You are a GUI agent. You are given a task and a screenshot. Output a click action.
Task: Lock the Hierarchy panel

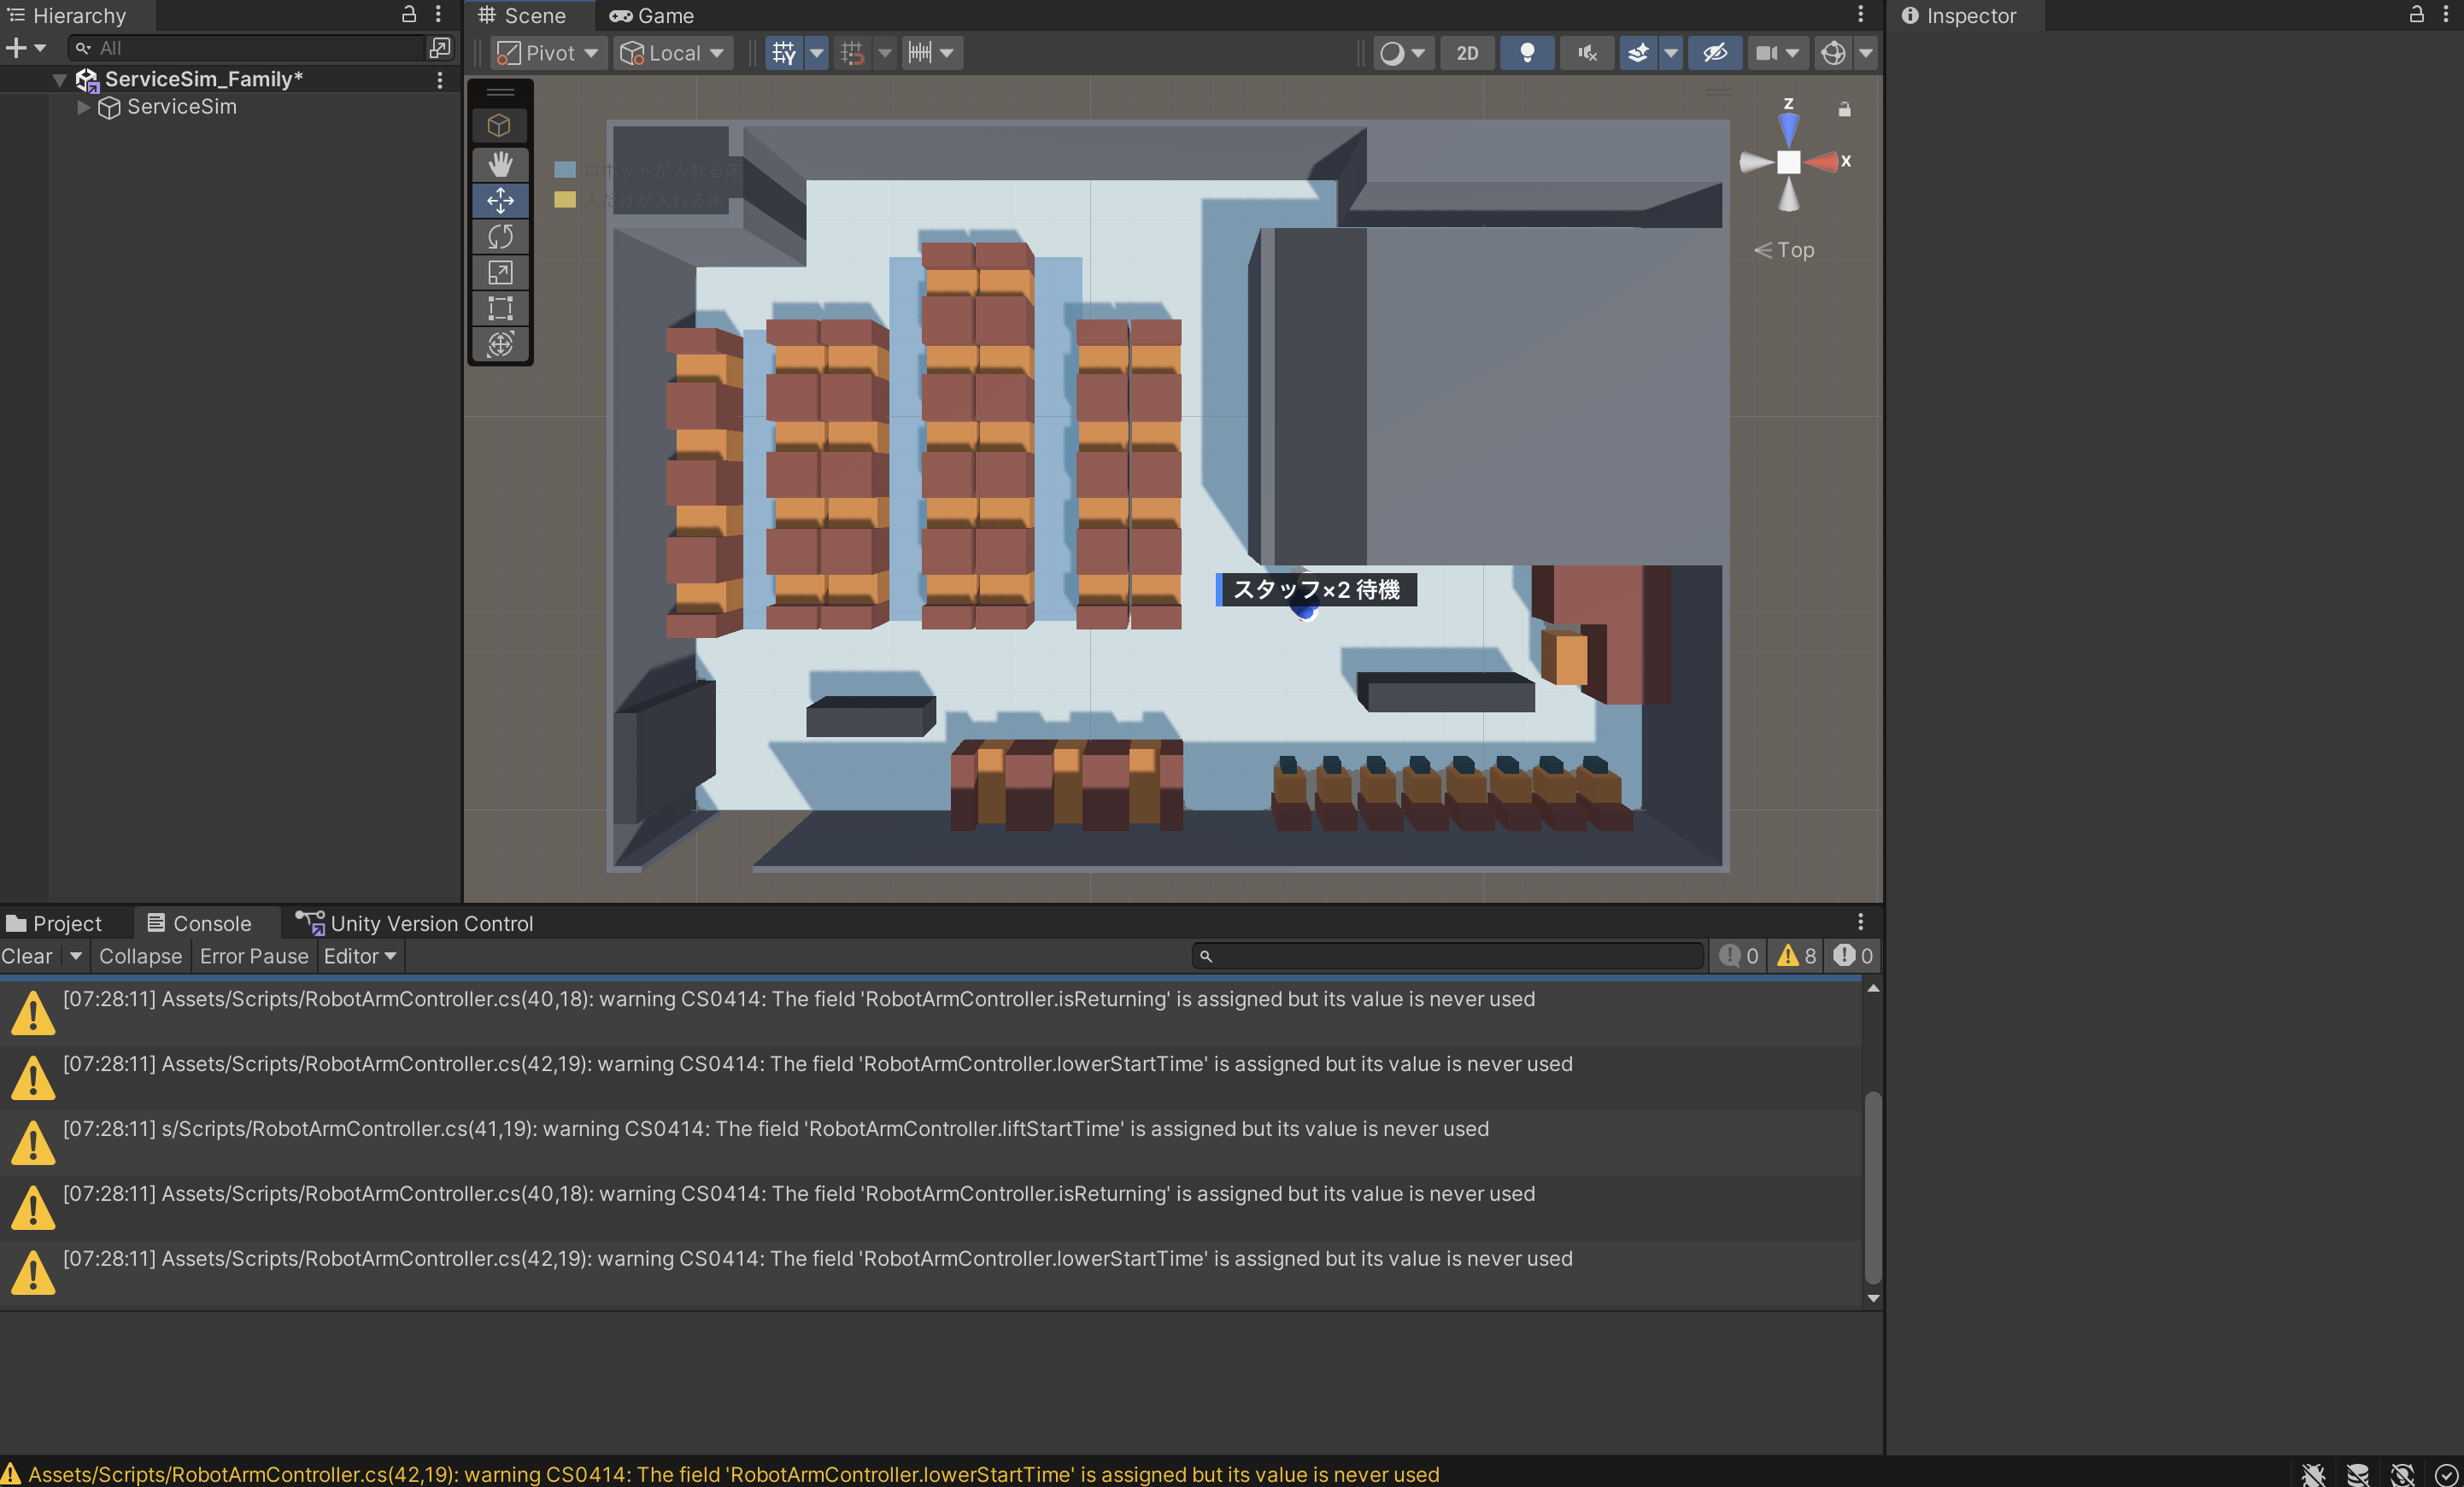409,14
